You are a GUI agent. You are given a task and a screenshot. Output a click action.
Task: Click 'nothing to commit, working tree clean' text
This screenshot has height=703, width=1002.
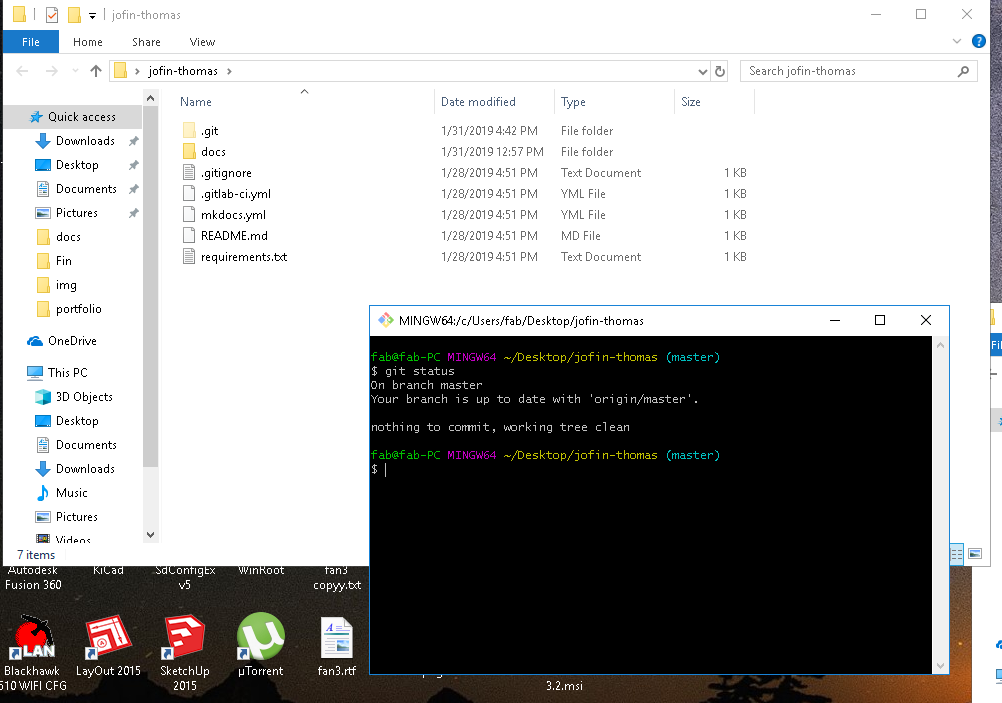500,427
